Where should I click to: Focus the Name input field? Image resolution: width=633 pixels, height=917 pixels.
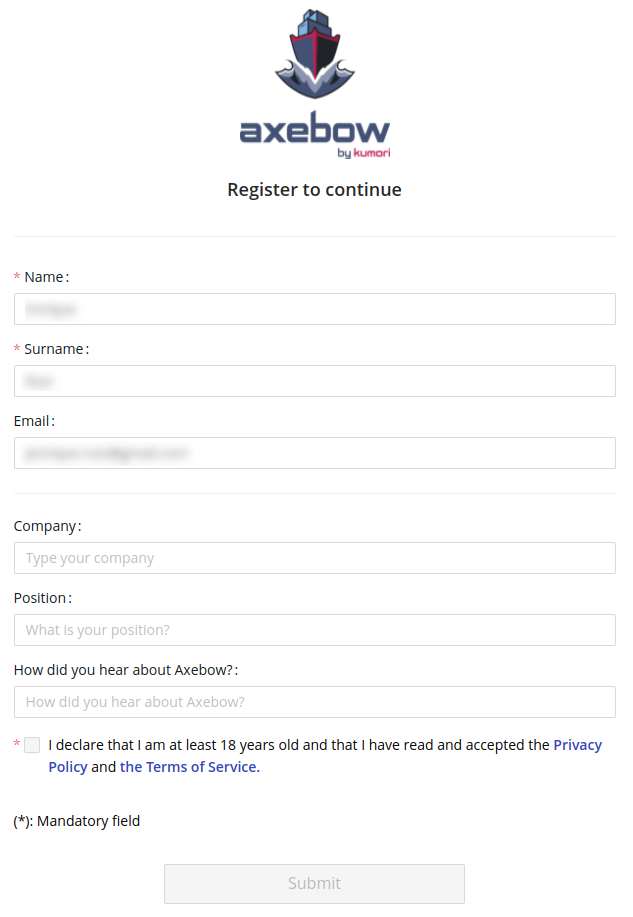coord(315,309)
